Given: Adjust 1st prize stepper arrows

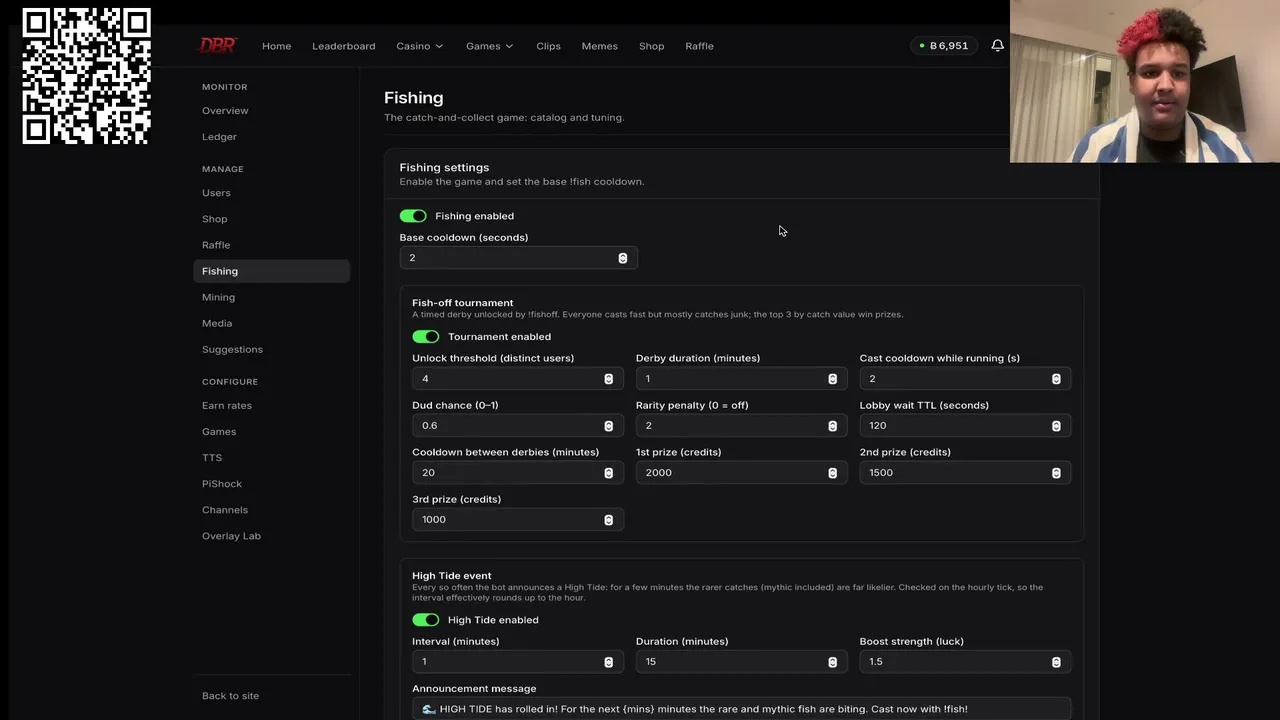Looking at the screenshot, I should pyautogui.click(x=832, y=473).
